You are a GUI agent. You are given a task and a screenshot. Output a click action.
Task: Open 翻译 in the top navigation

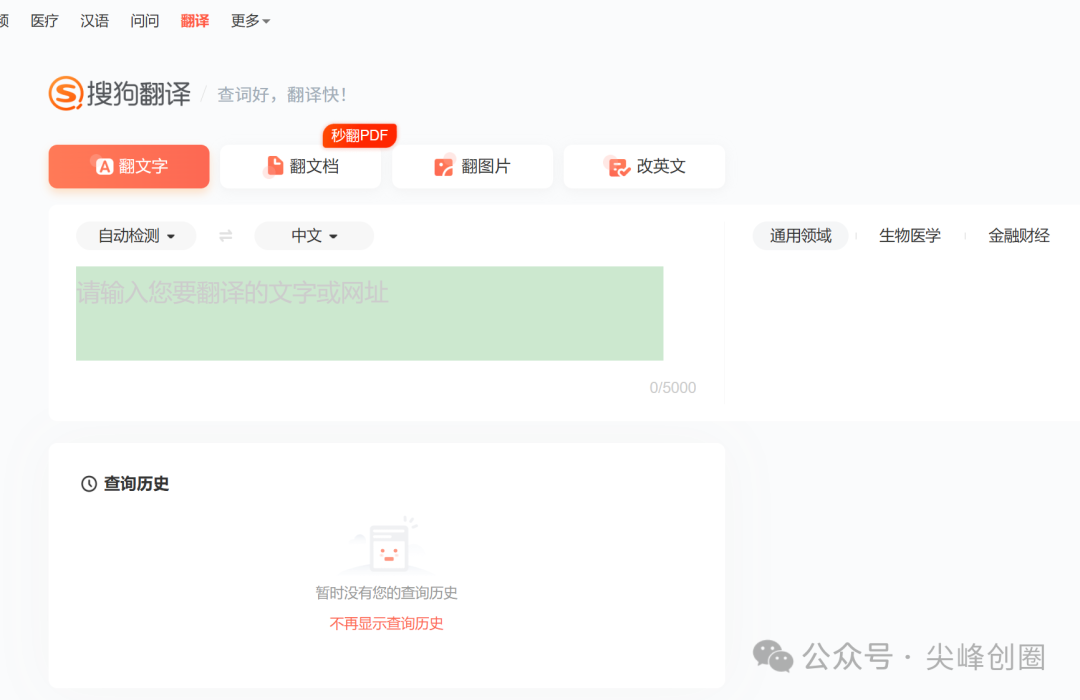(x=195, y=21)
